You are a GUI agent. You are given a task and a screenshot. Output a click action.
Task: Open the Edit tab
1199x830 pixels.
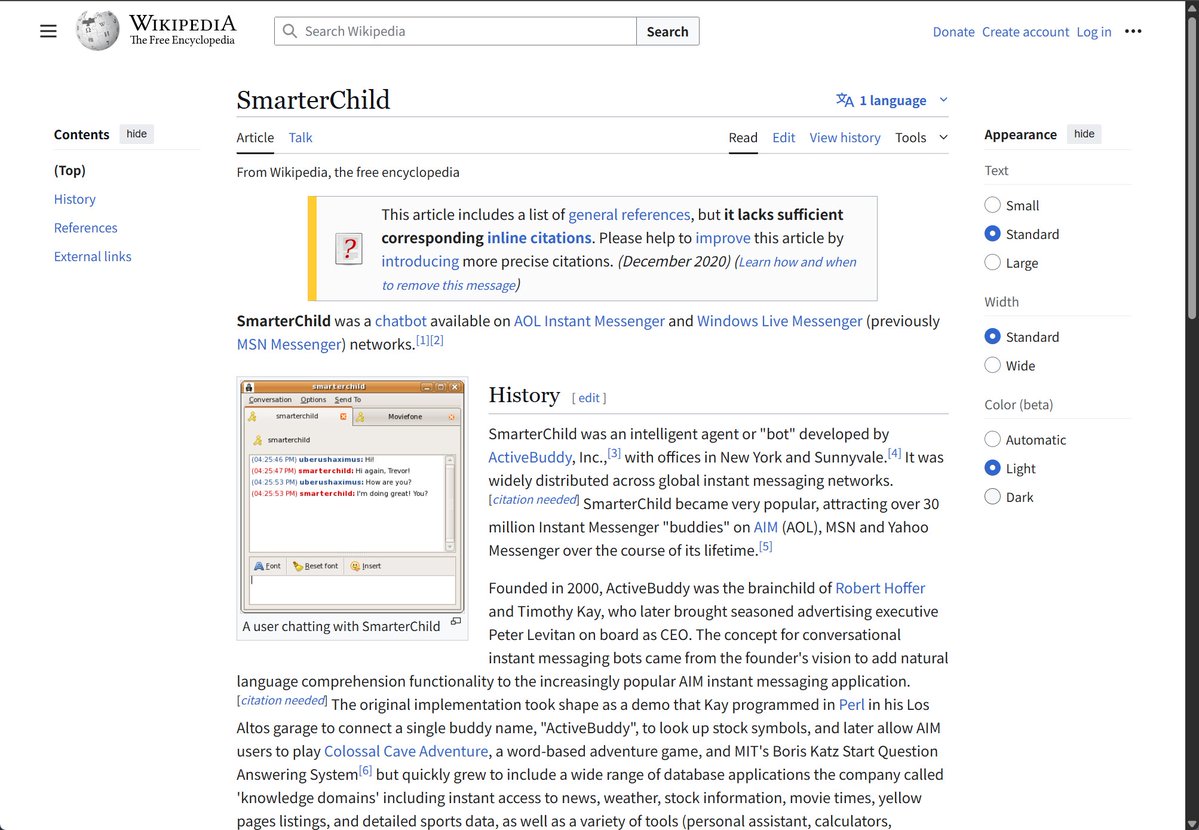pos(784,138)
